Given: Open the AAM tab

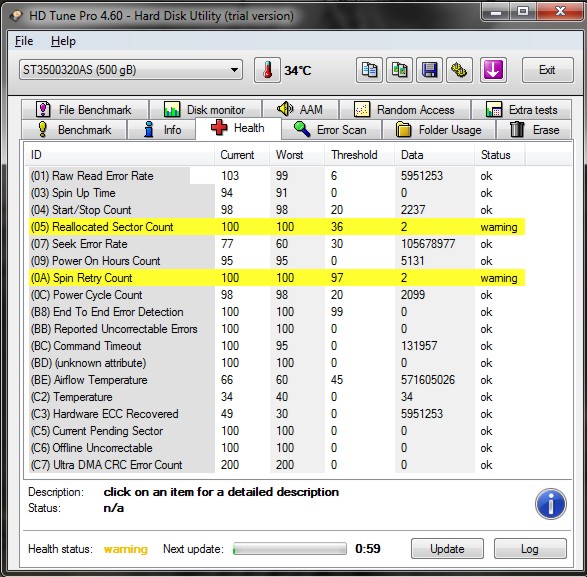Looking at the screenshot, I should pos(301,110).
